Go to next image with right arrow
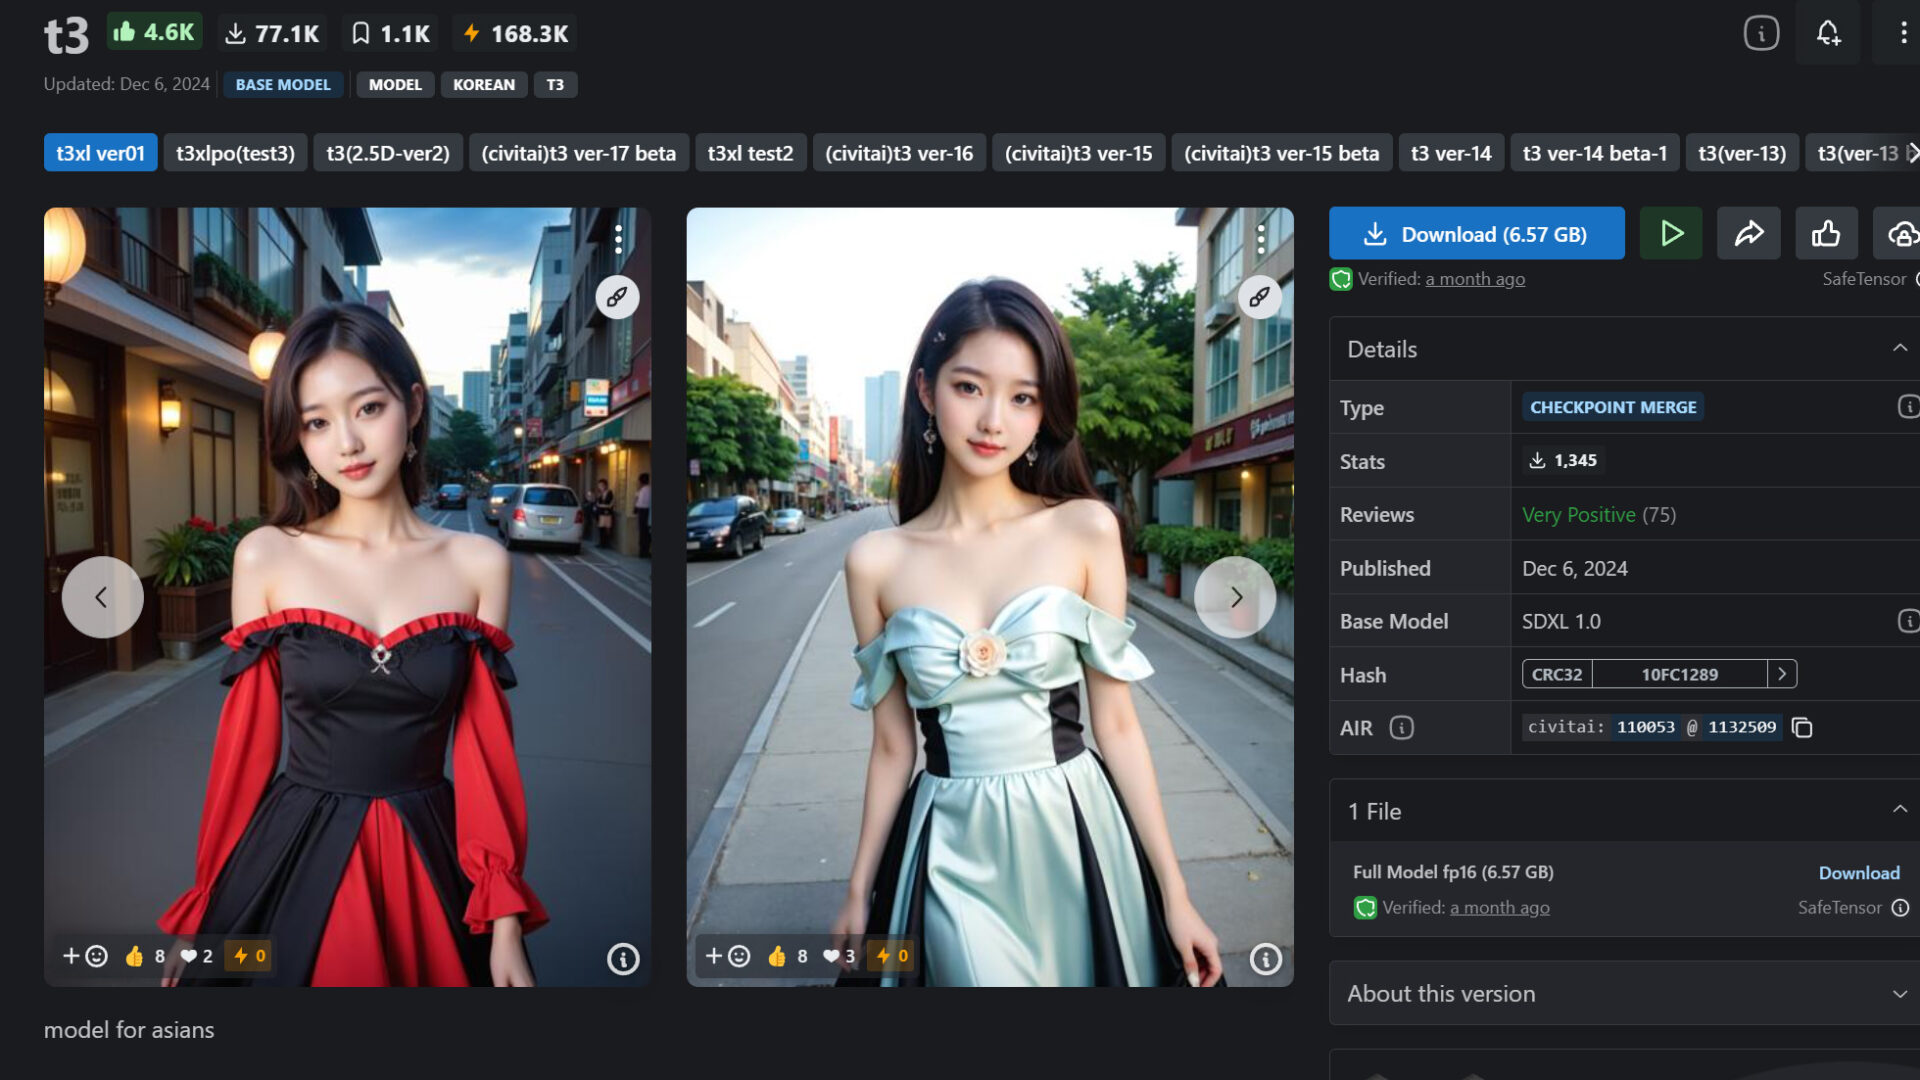The height and width of the screenshot is (1080, 1920). (1235, 597)
